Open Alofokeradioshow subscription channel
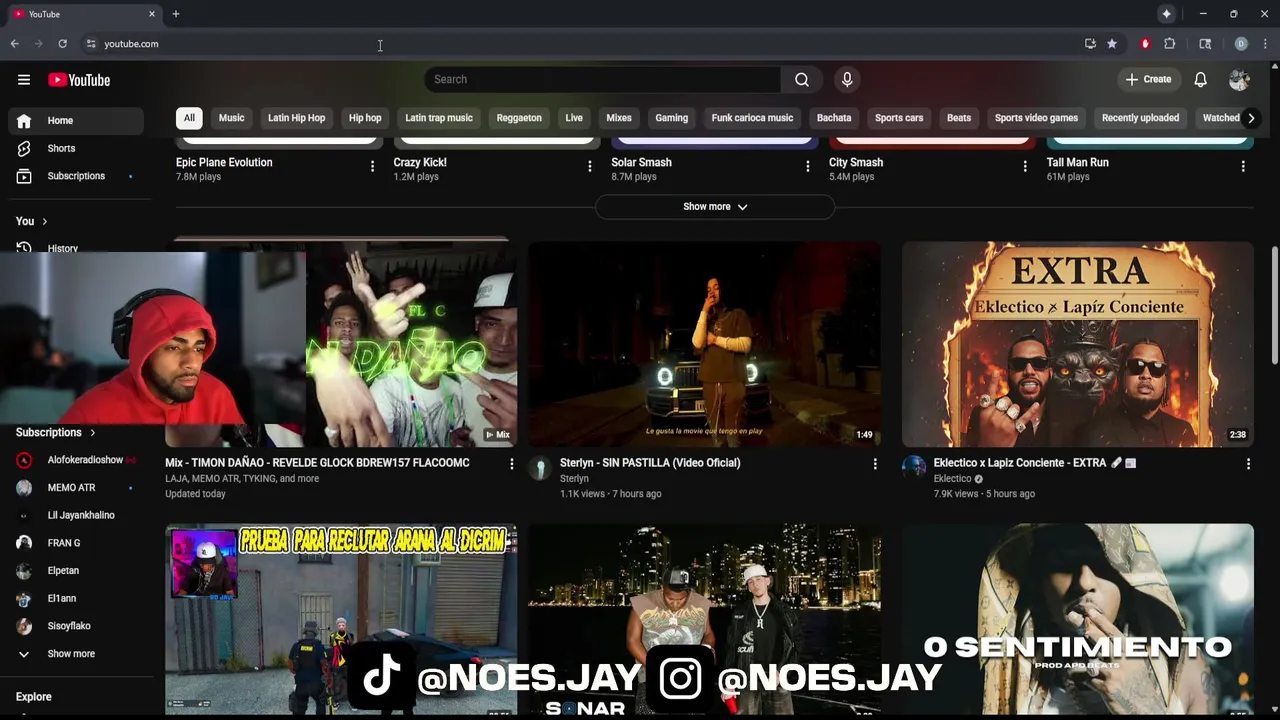 click(76, 460)
